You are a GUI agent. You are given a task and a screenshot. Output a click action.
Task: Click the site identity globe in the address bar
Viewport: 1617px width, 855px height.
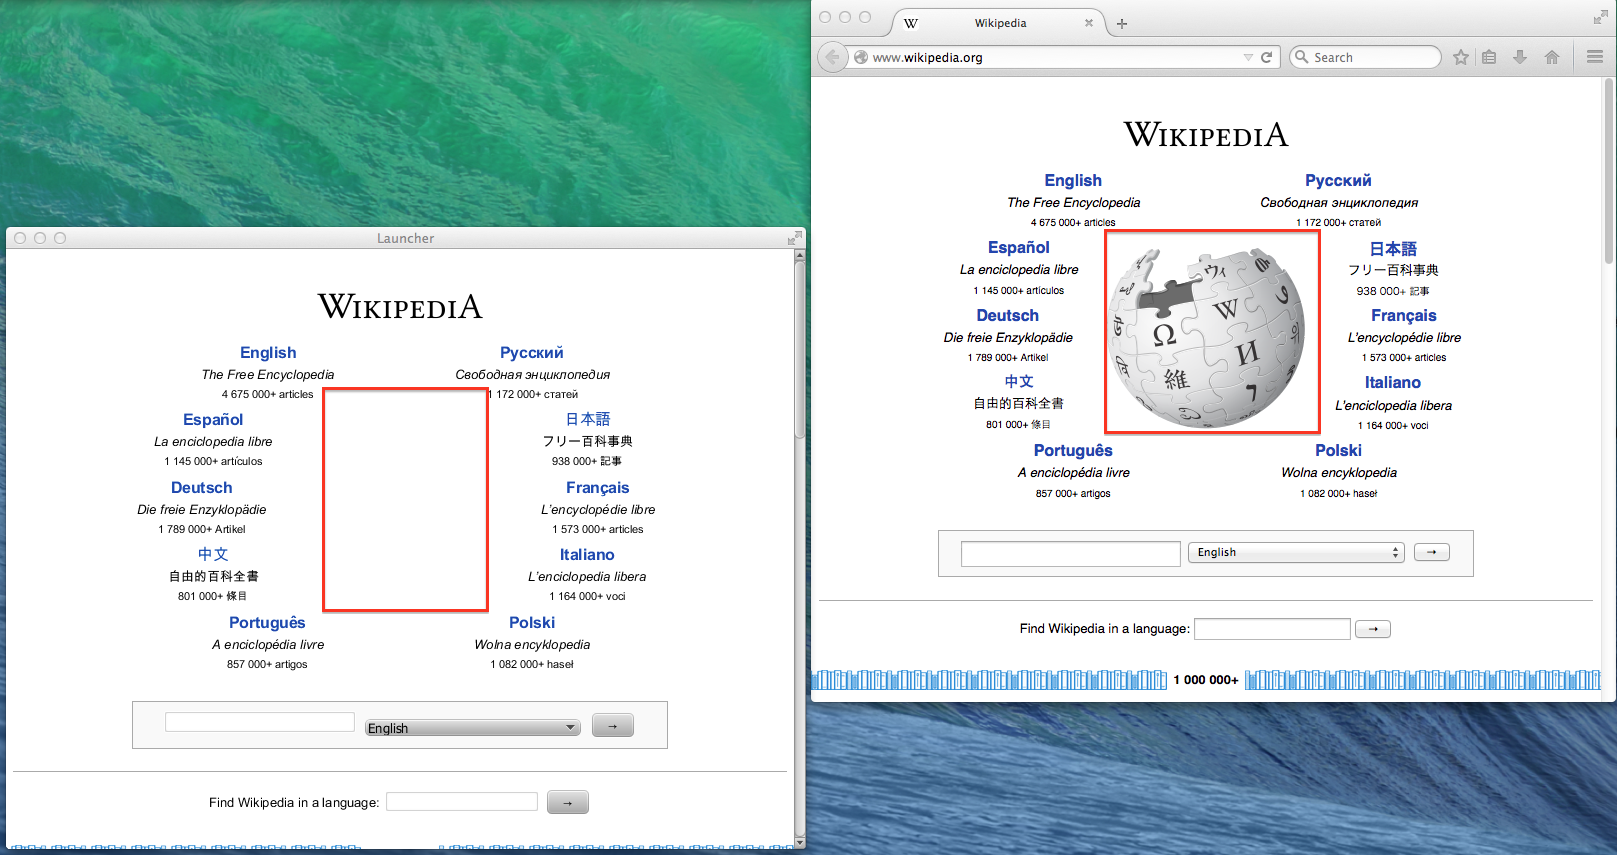tap(860, 57)
